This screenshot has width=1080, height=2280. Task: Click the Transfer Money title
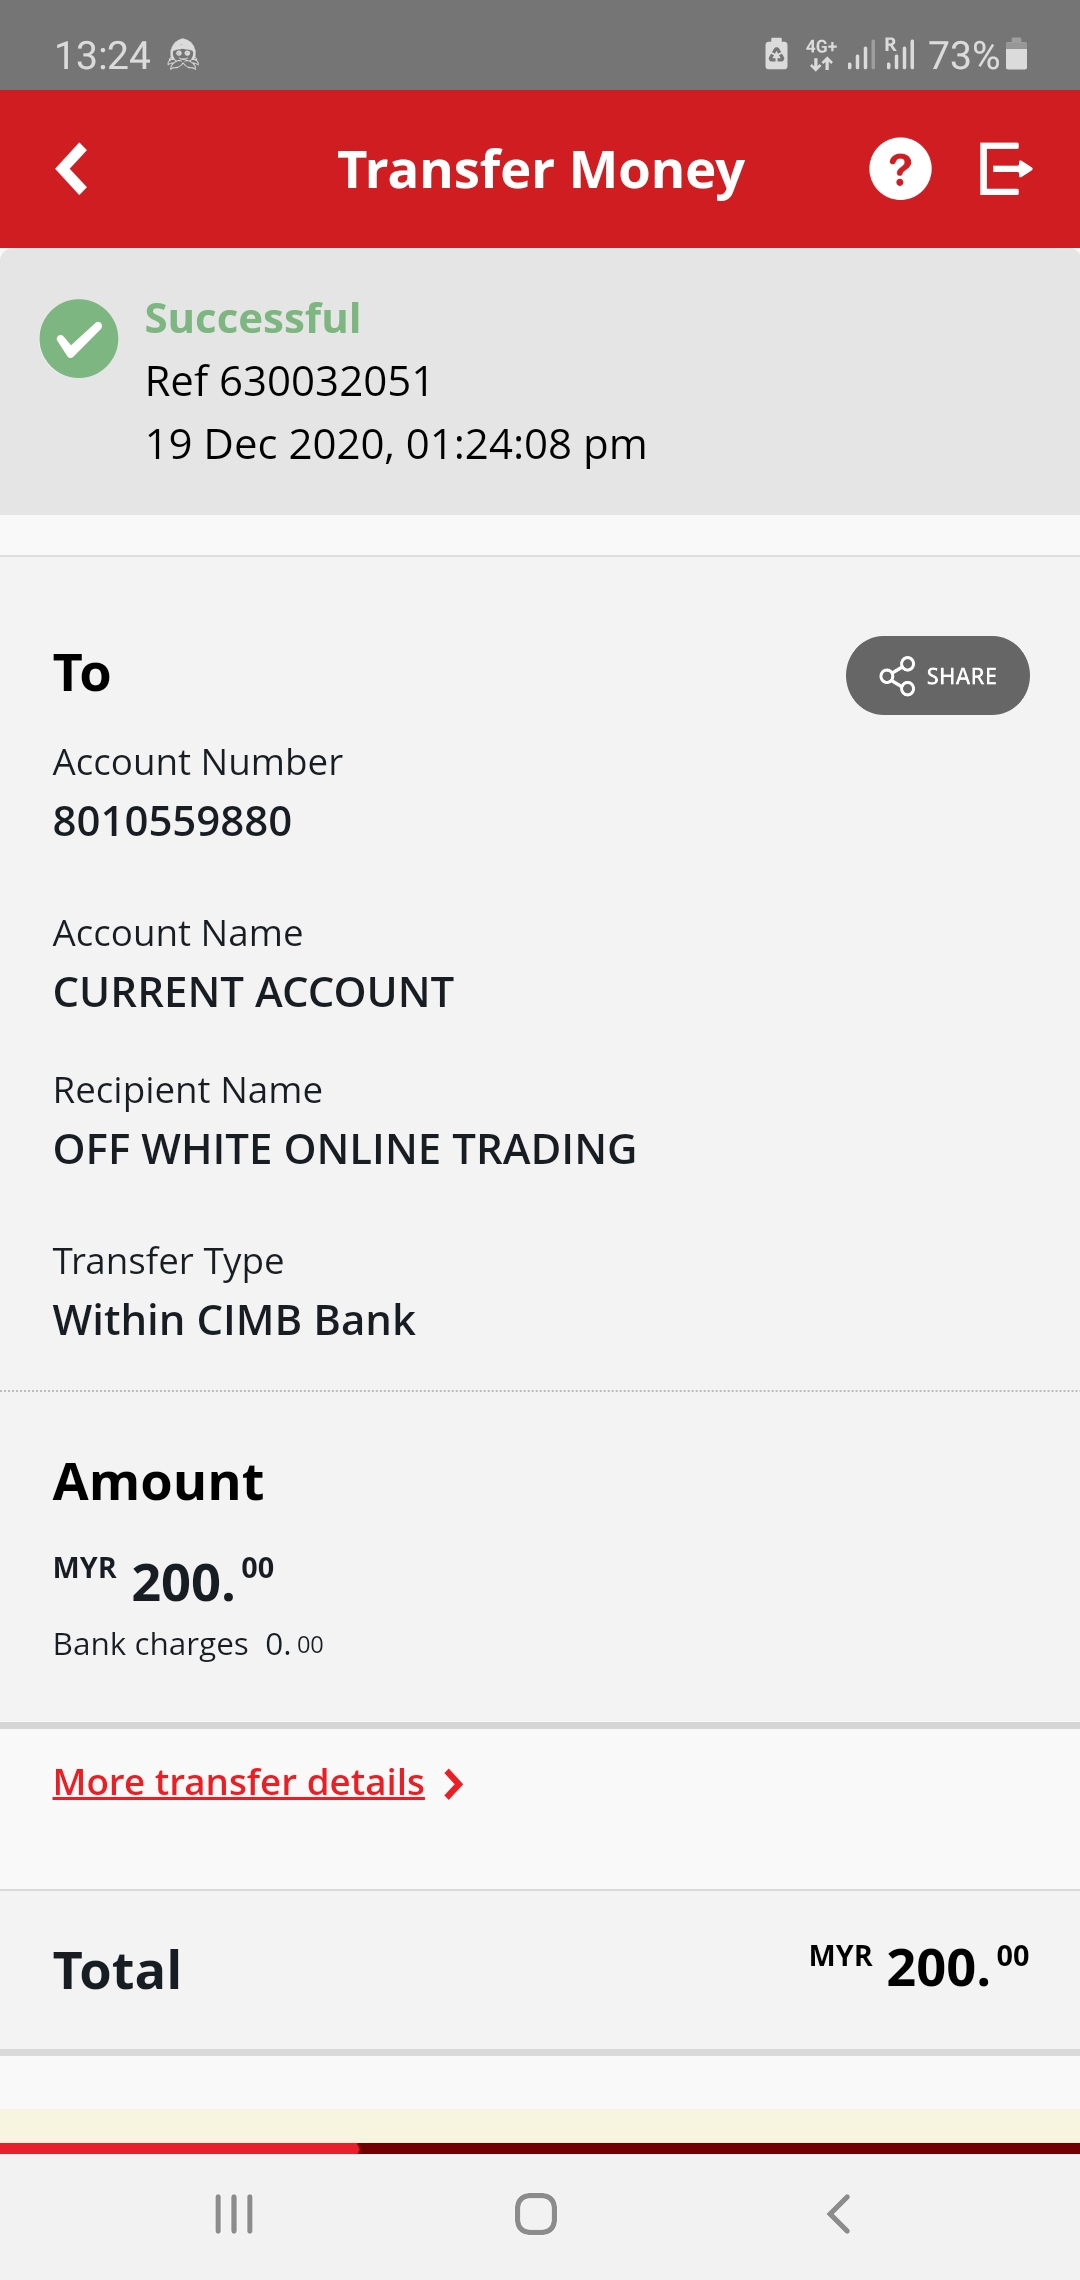coord(541,170)
